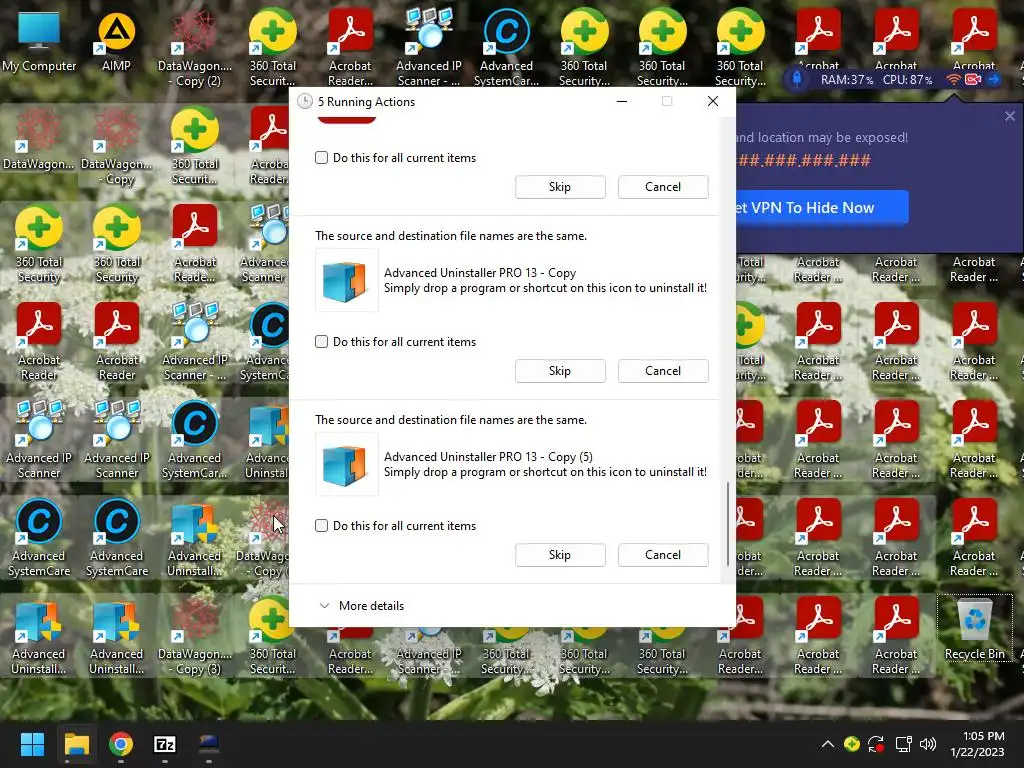This screenshot has height=768, width=1024.
Task: Skip the Advanced Uninstaller PRO 13 - Copy (5) conflict
Action: (560, 554)
